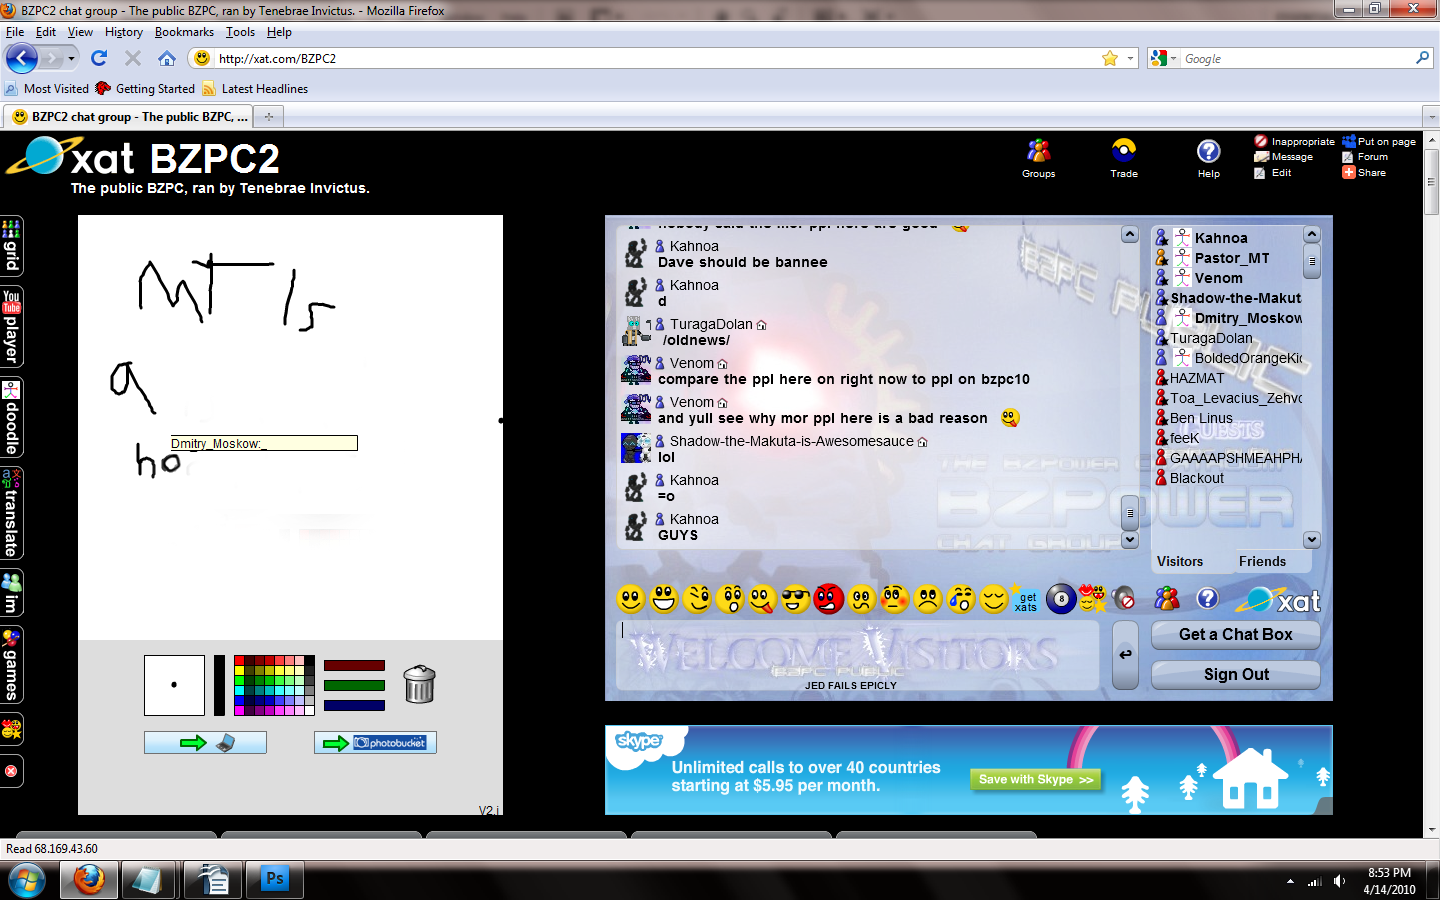1440x900 pixels.
Task: Open Photoshop from the Windows taskbar
Action: 275,880
